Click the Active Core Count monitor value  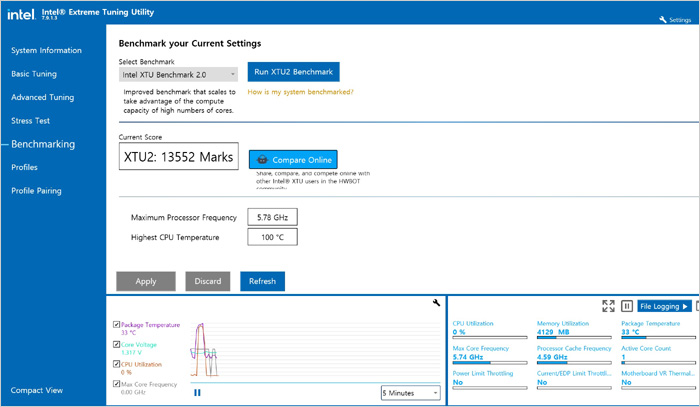tap(623, 357)
